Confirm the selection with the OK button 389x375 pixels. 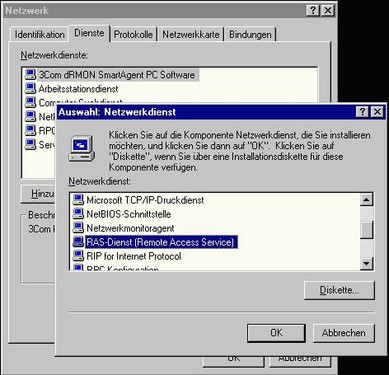tap(276, 333)
